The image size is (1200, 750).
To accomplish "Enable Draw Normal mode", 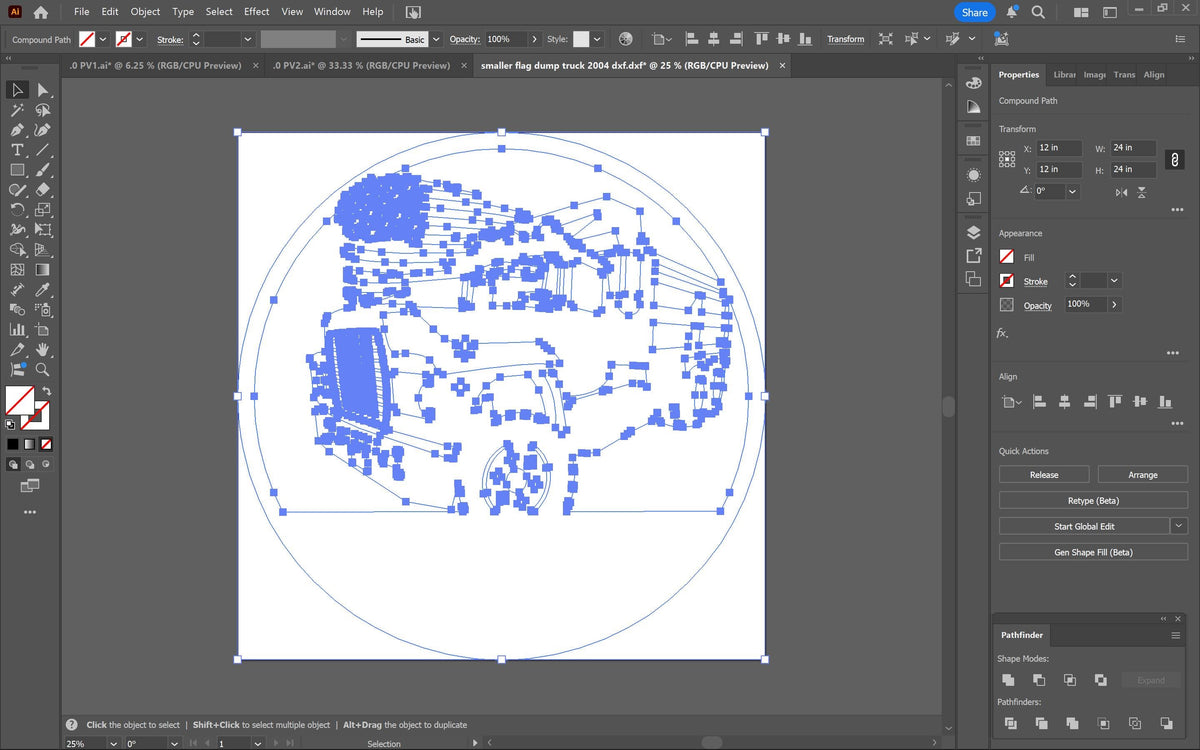I will (13, 465).
